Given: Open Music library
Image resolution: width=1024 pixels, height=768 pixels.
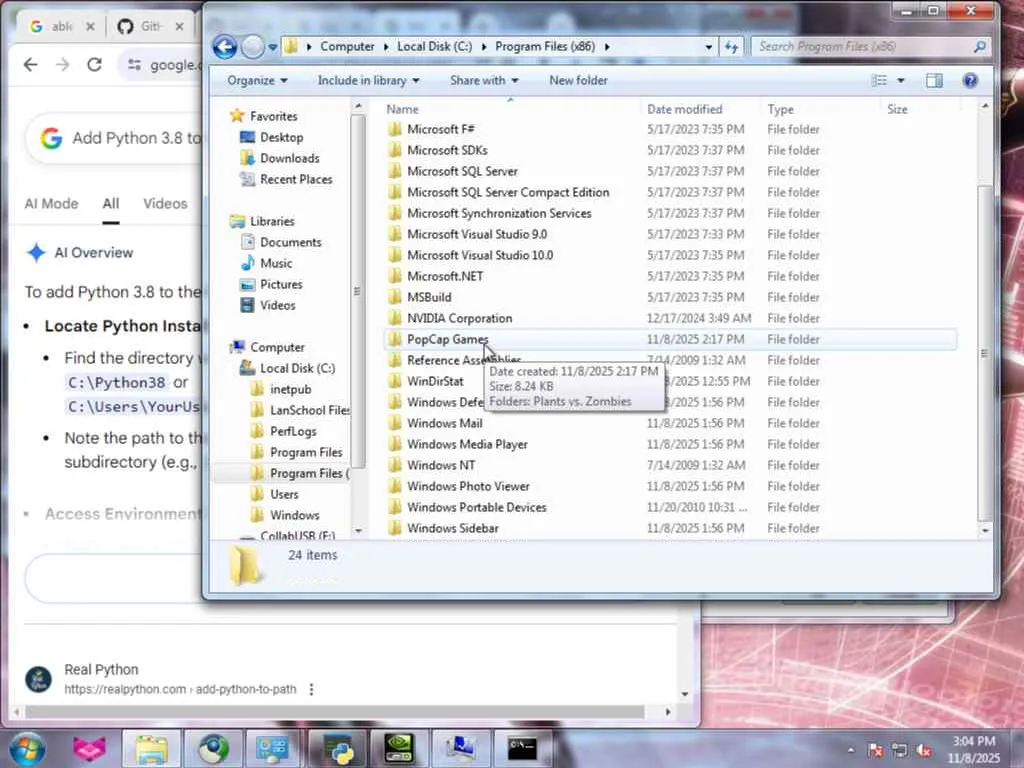Looking at the screenshot, I should pos(276,263).
